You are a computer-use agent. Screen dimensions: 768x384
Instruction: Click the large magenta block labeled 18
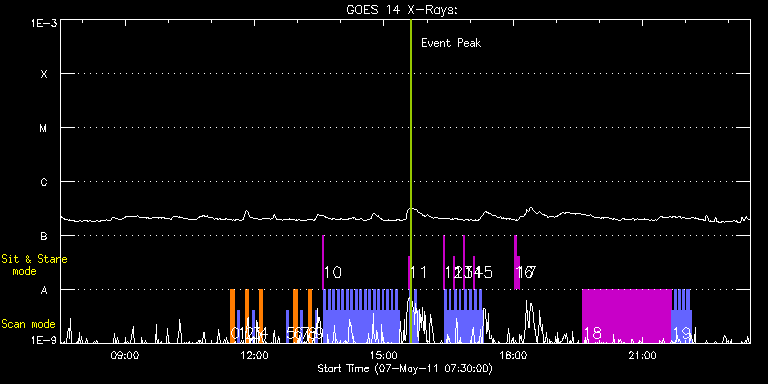(x=626, y=316)
